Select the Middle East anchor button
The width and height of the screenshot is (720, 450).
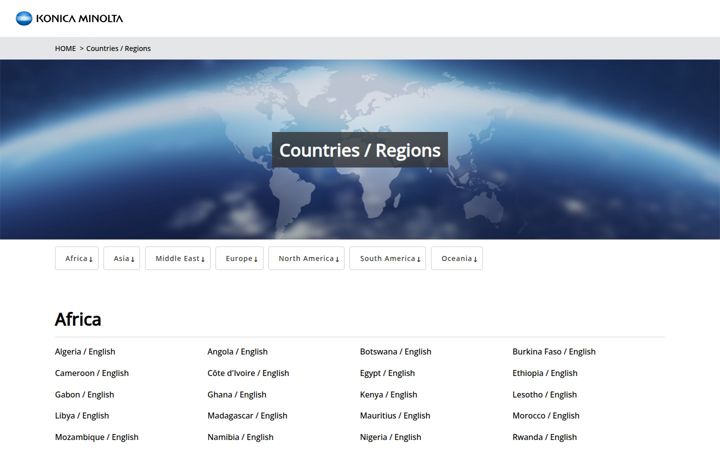pos(178,259)
